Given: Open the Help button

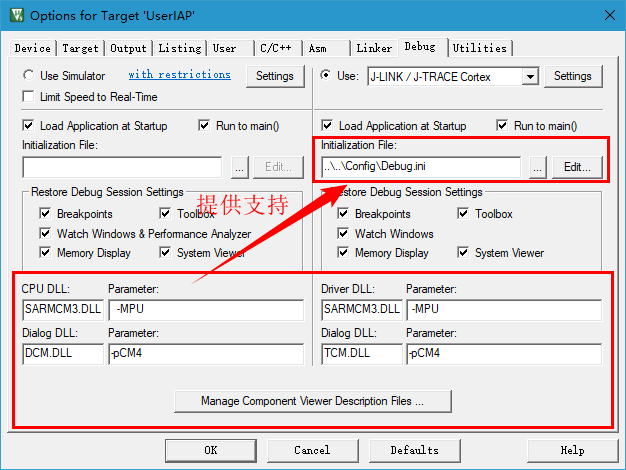Looking at the screenshot, I should coord(572,450).
